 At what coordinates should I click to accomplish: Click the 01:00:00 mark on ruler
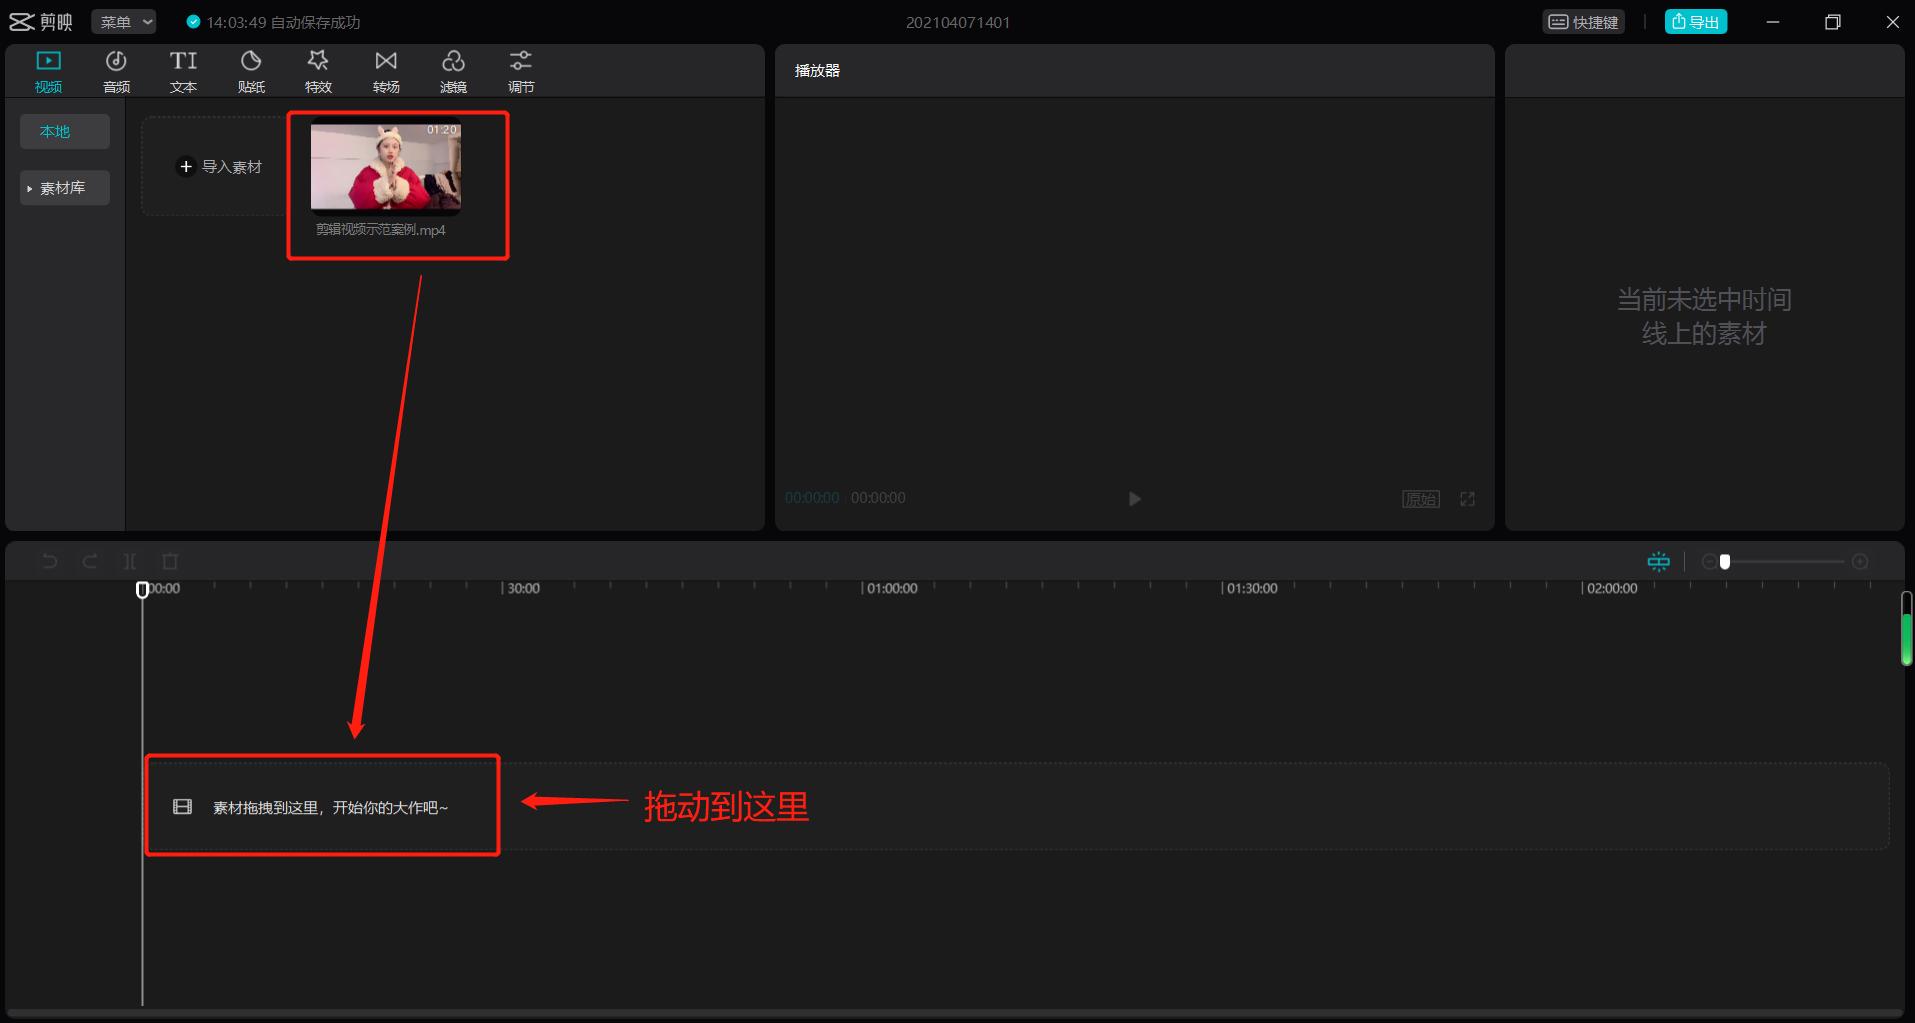coord(892,588)
